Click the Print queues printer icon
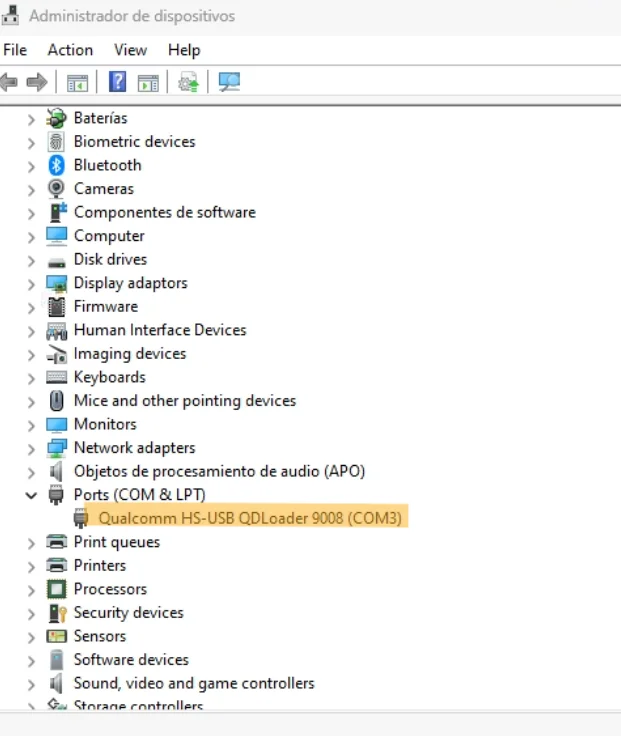 tap(56, 542)
